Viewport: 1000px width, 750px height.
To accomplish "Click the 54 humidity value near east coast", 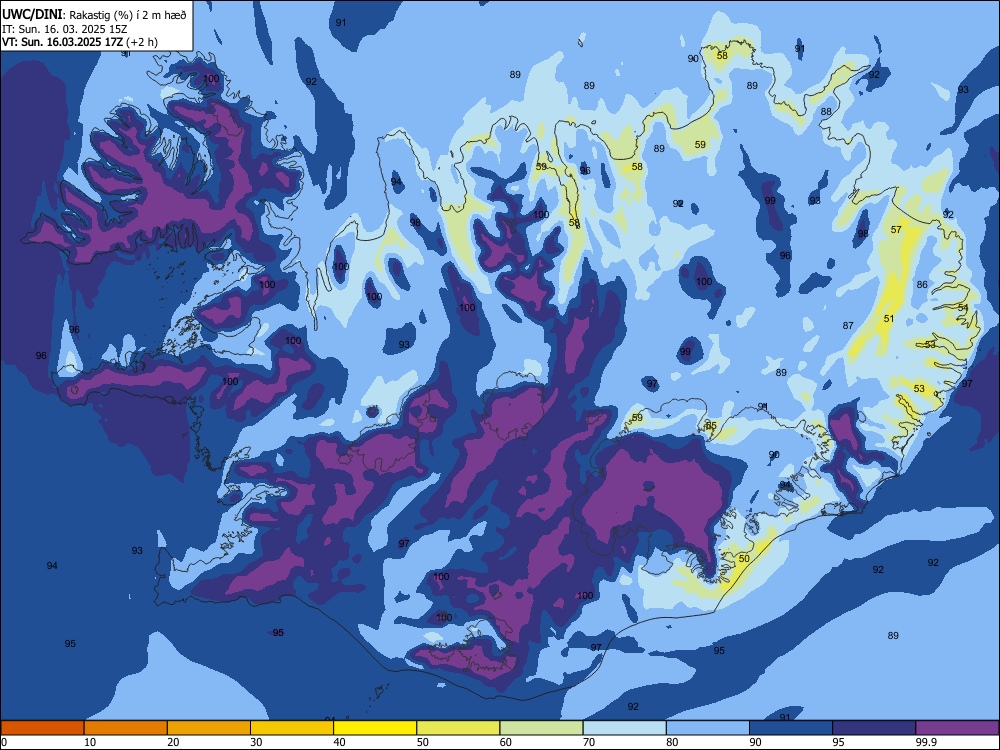I will click(x=963, y=307).
